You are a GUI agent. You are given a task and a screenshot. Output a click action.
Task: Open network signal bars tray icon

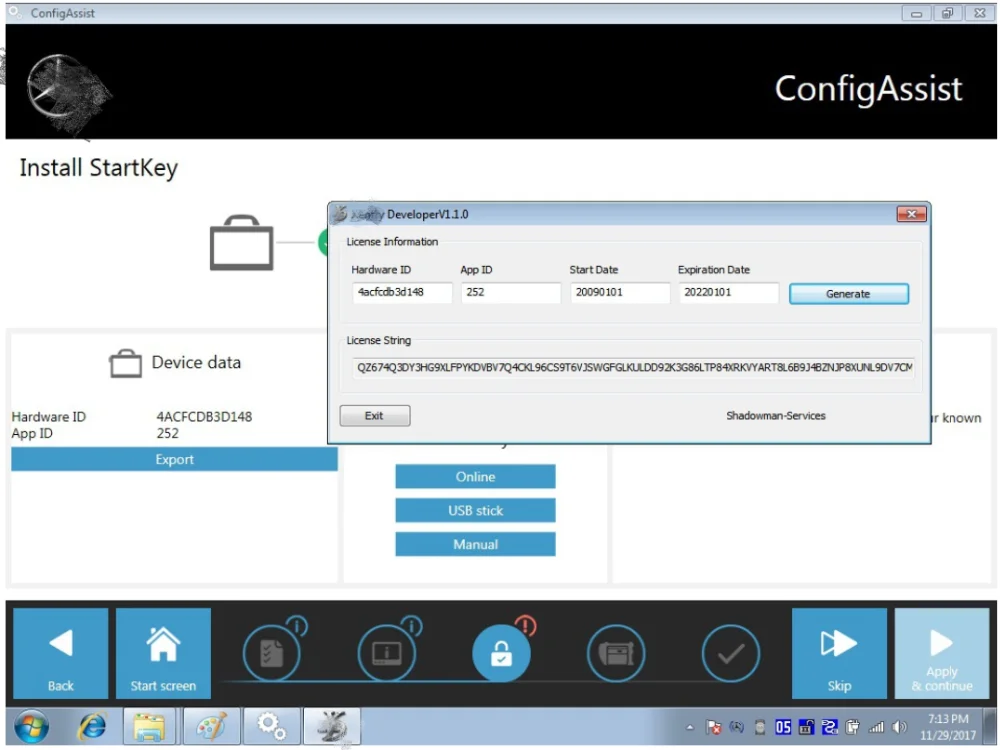point(877,727)
